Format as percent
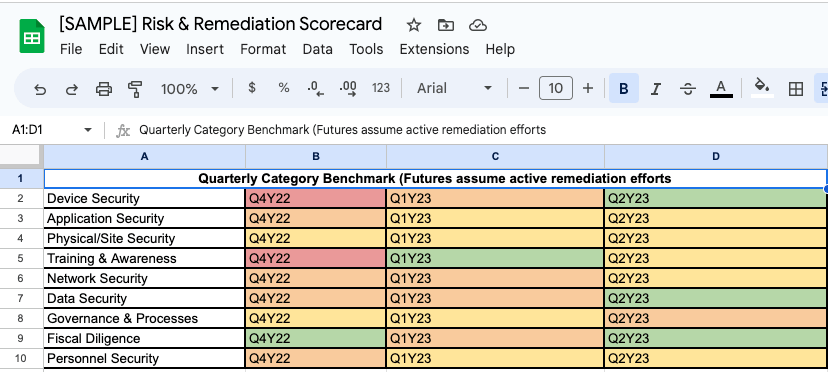Image resolution: width=828 pixels, height=372 pixels. 284,88
